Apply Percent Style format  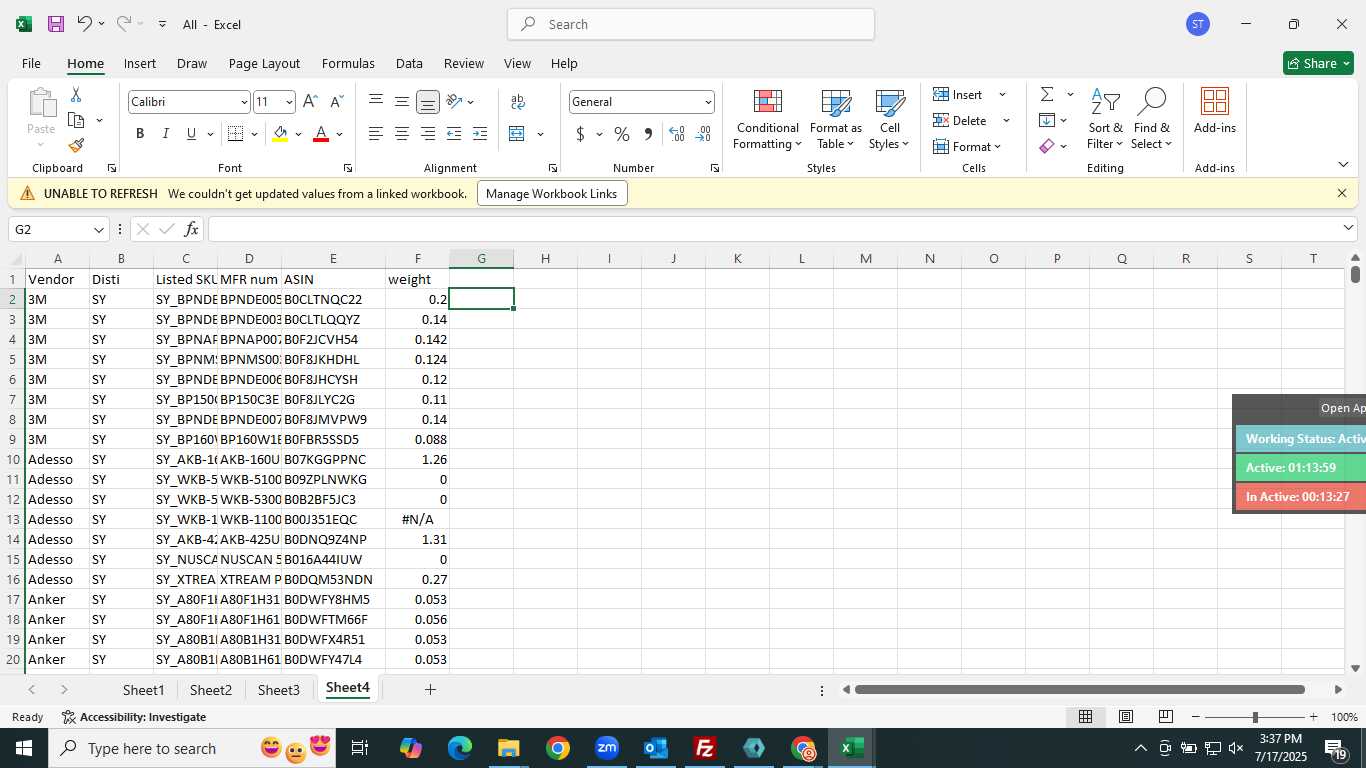(x=622, y=134)
